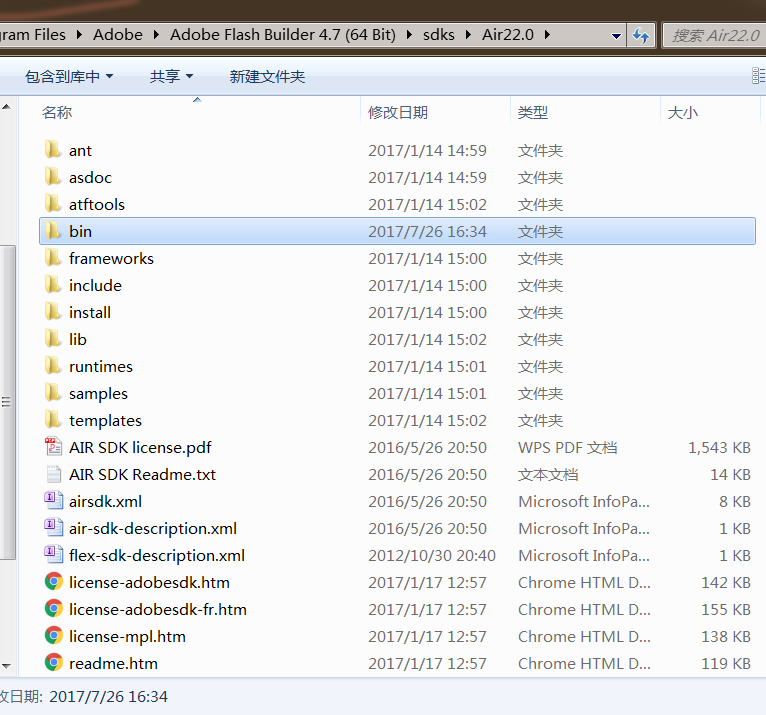The image size is (766, 715).
Task: Click the AIR SDK license.pdf file icon
Action: (x=53, y=447)
